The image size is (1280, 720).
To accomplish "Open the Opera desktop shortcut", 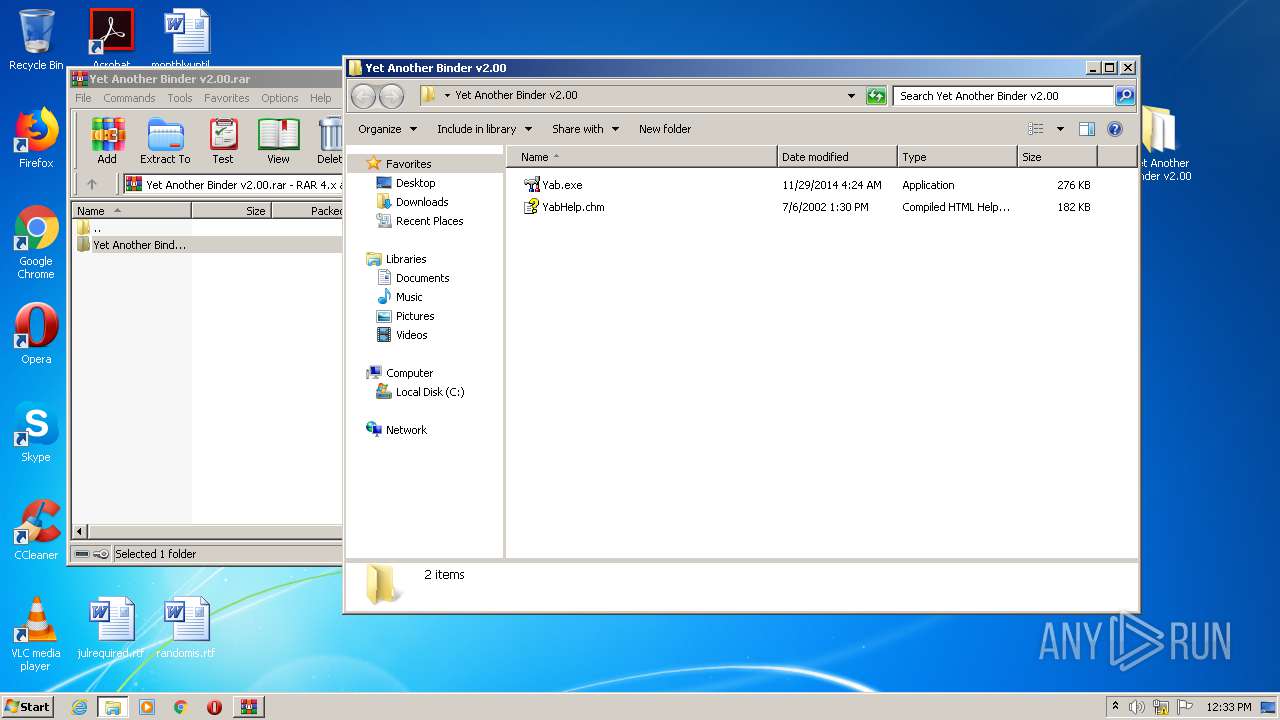I will 36,334.
